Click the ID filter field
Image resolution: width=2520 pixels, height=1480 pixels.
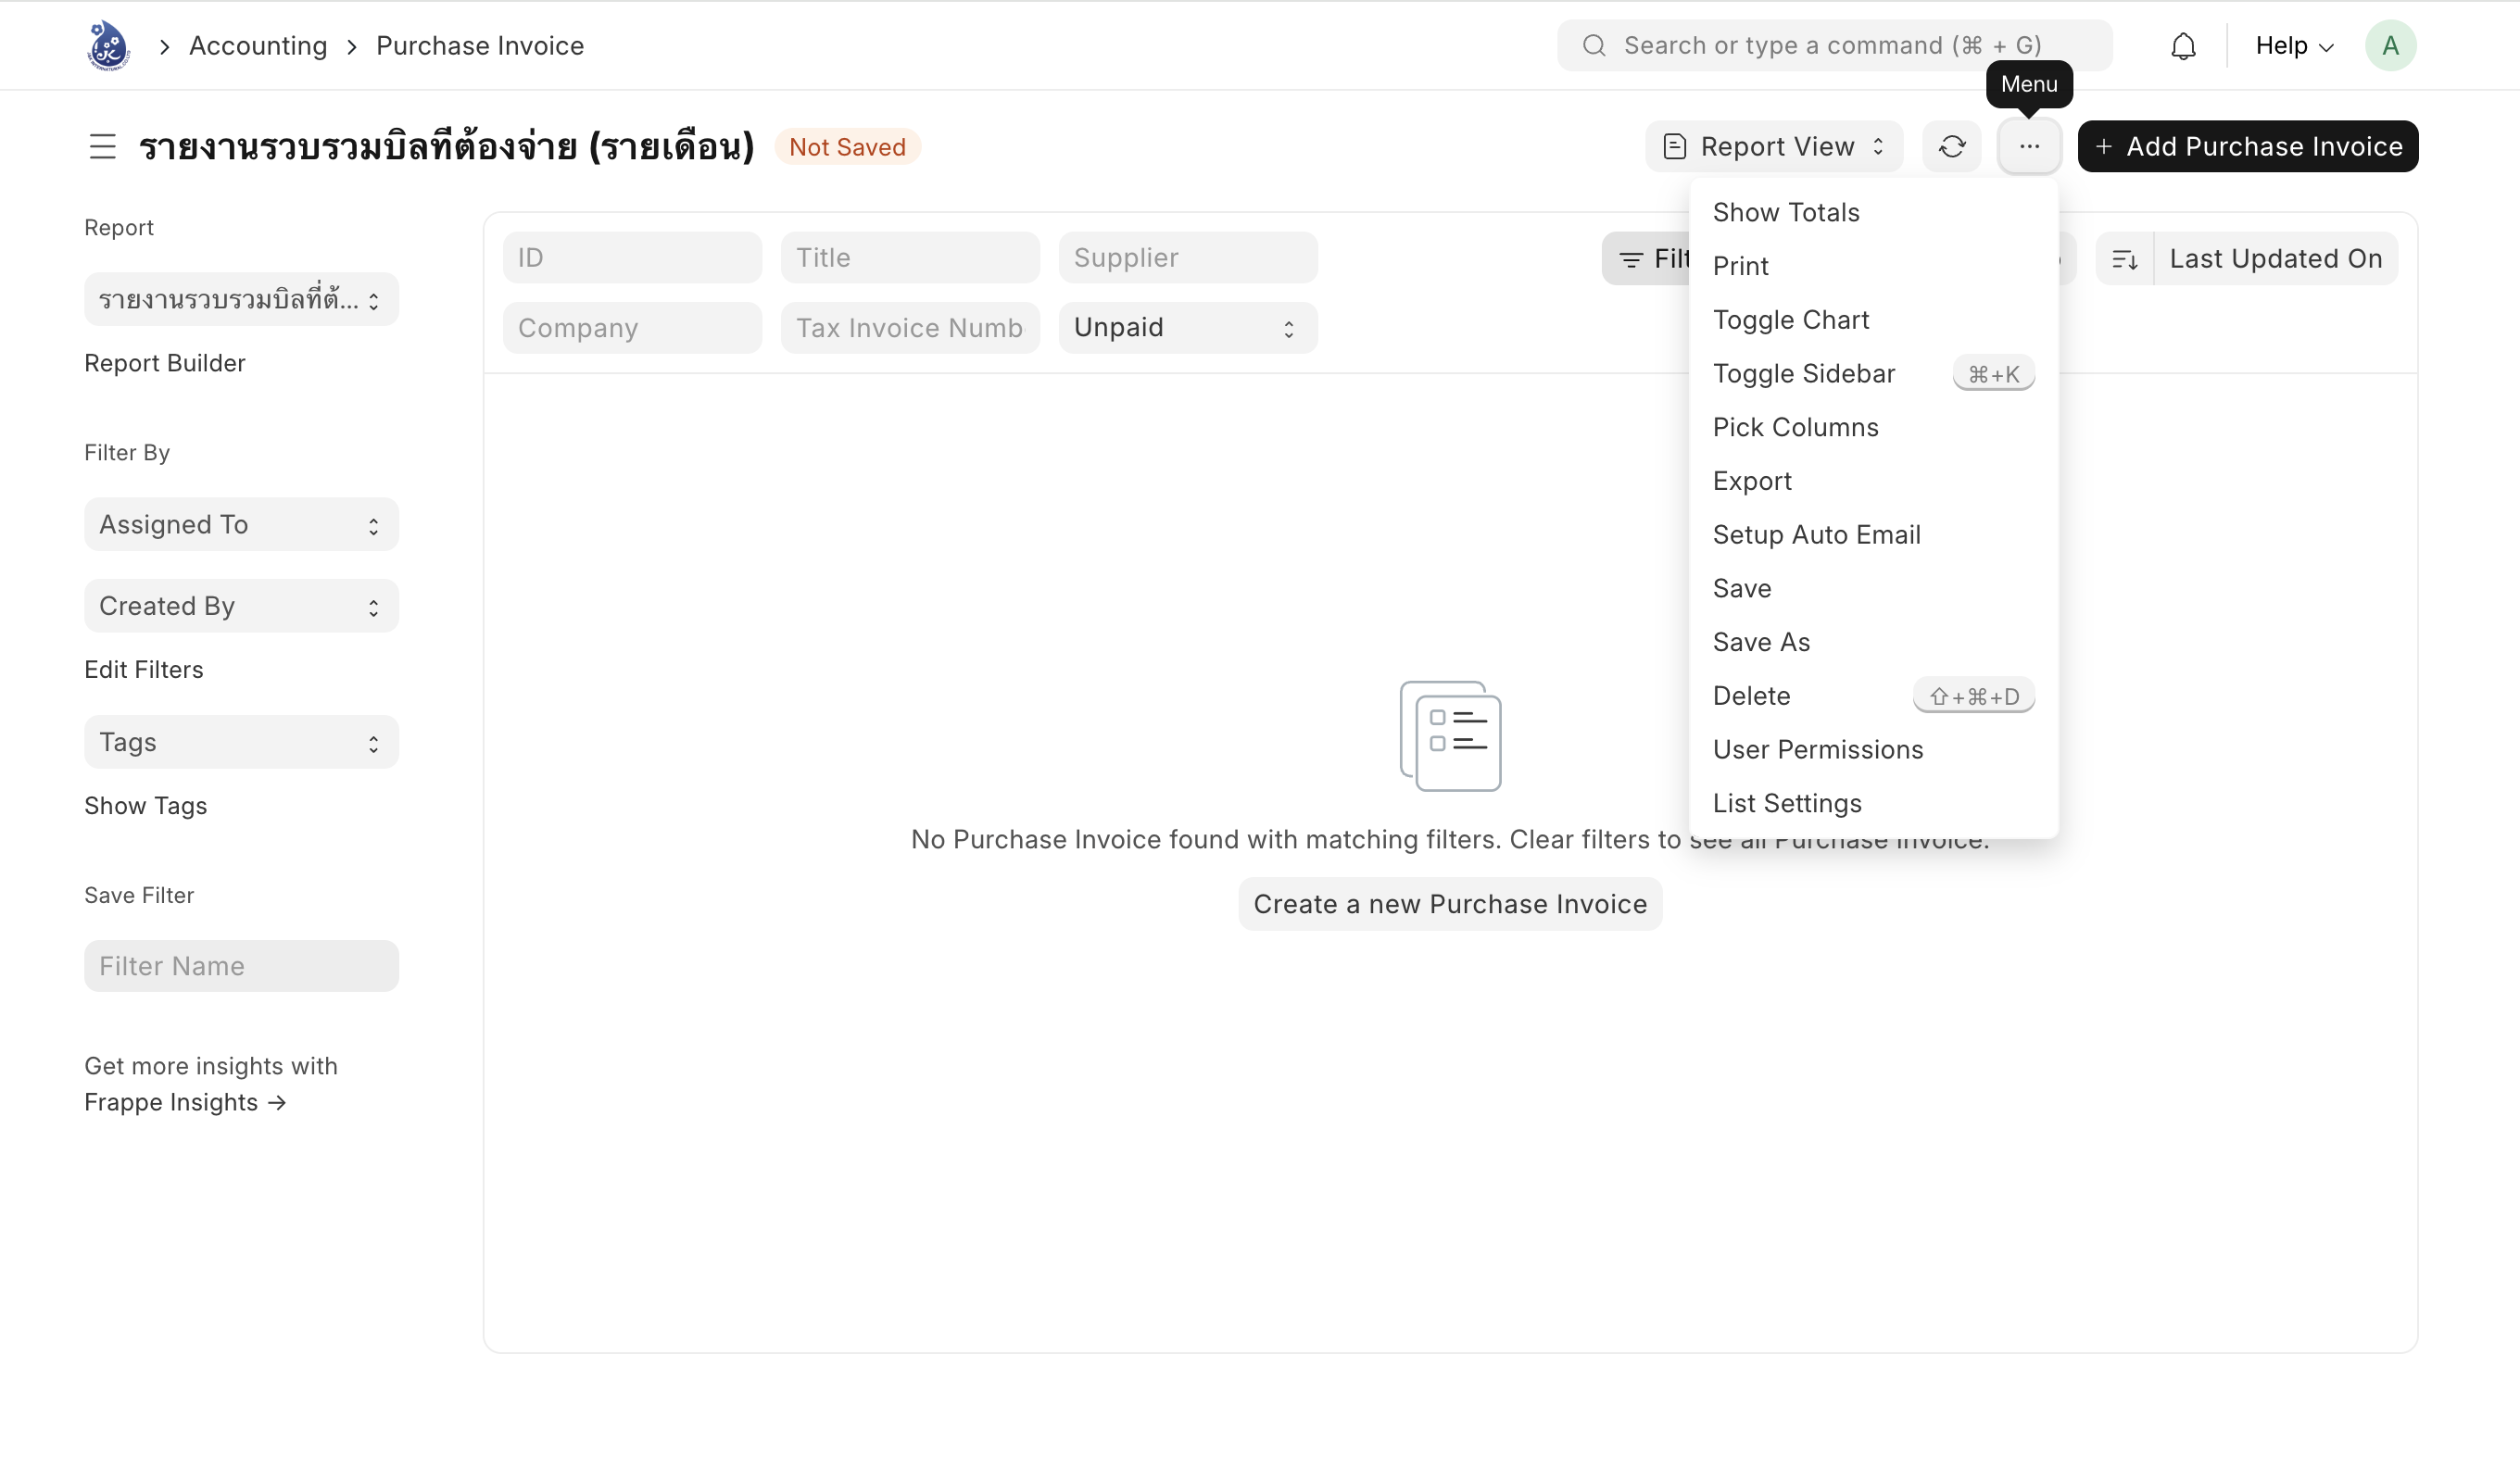coord(632,258)
